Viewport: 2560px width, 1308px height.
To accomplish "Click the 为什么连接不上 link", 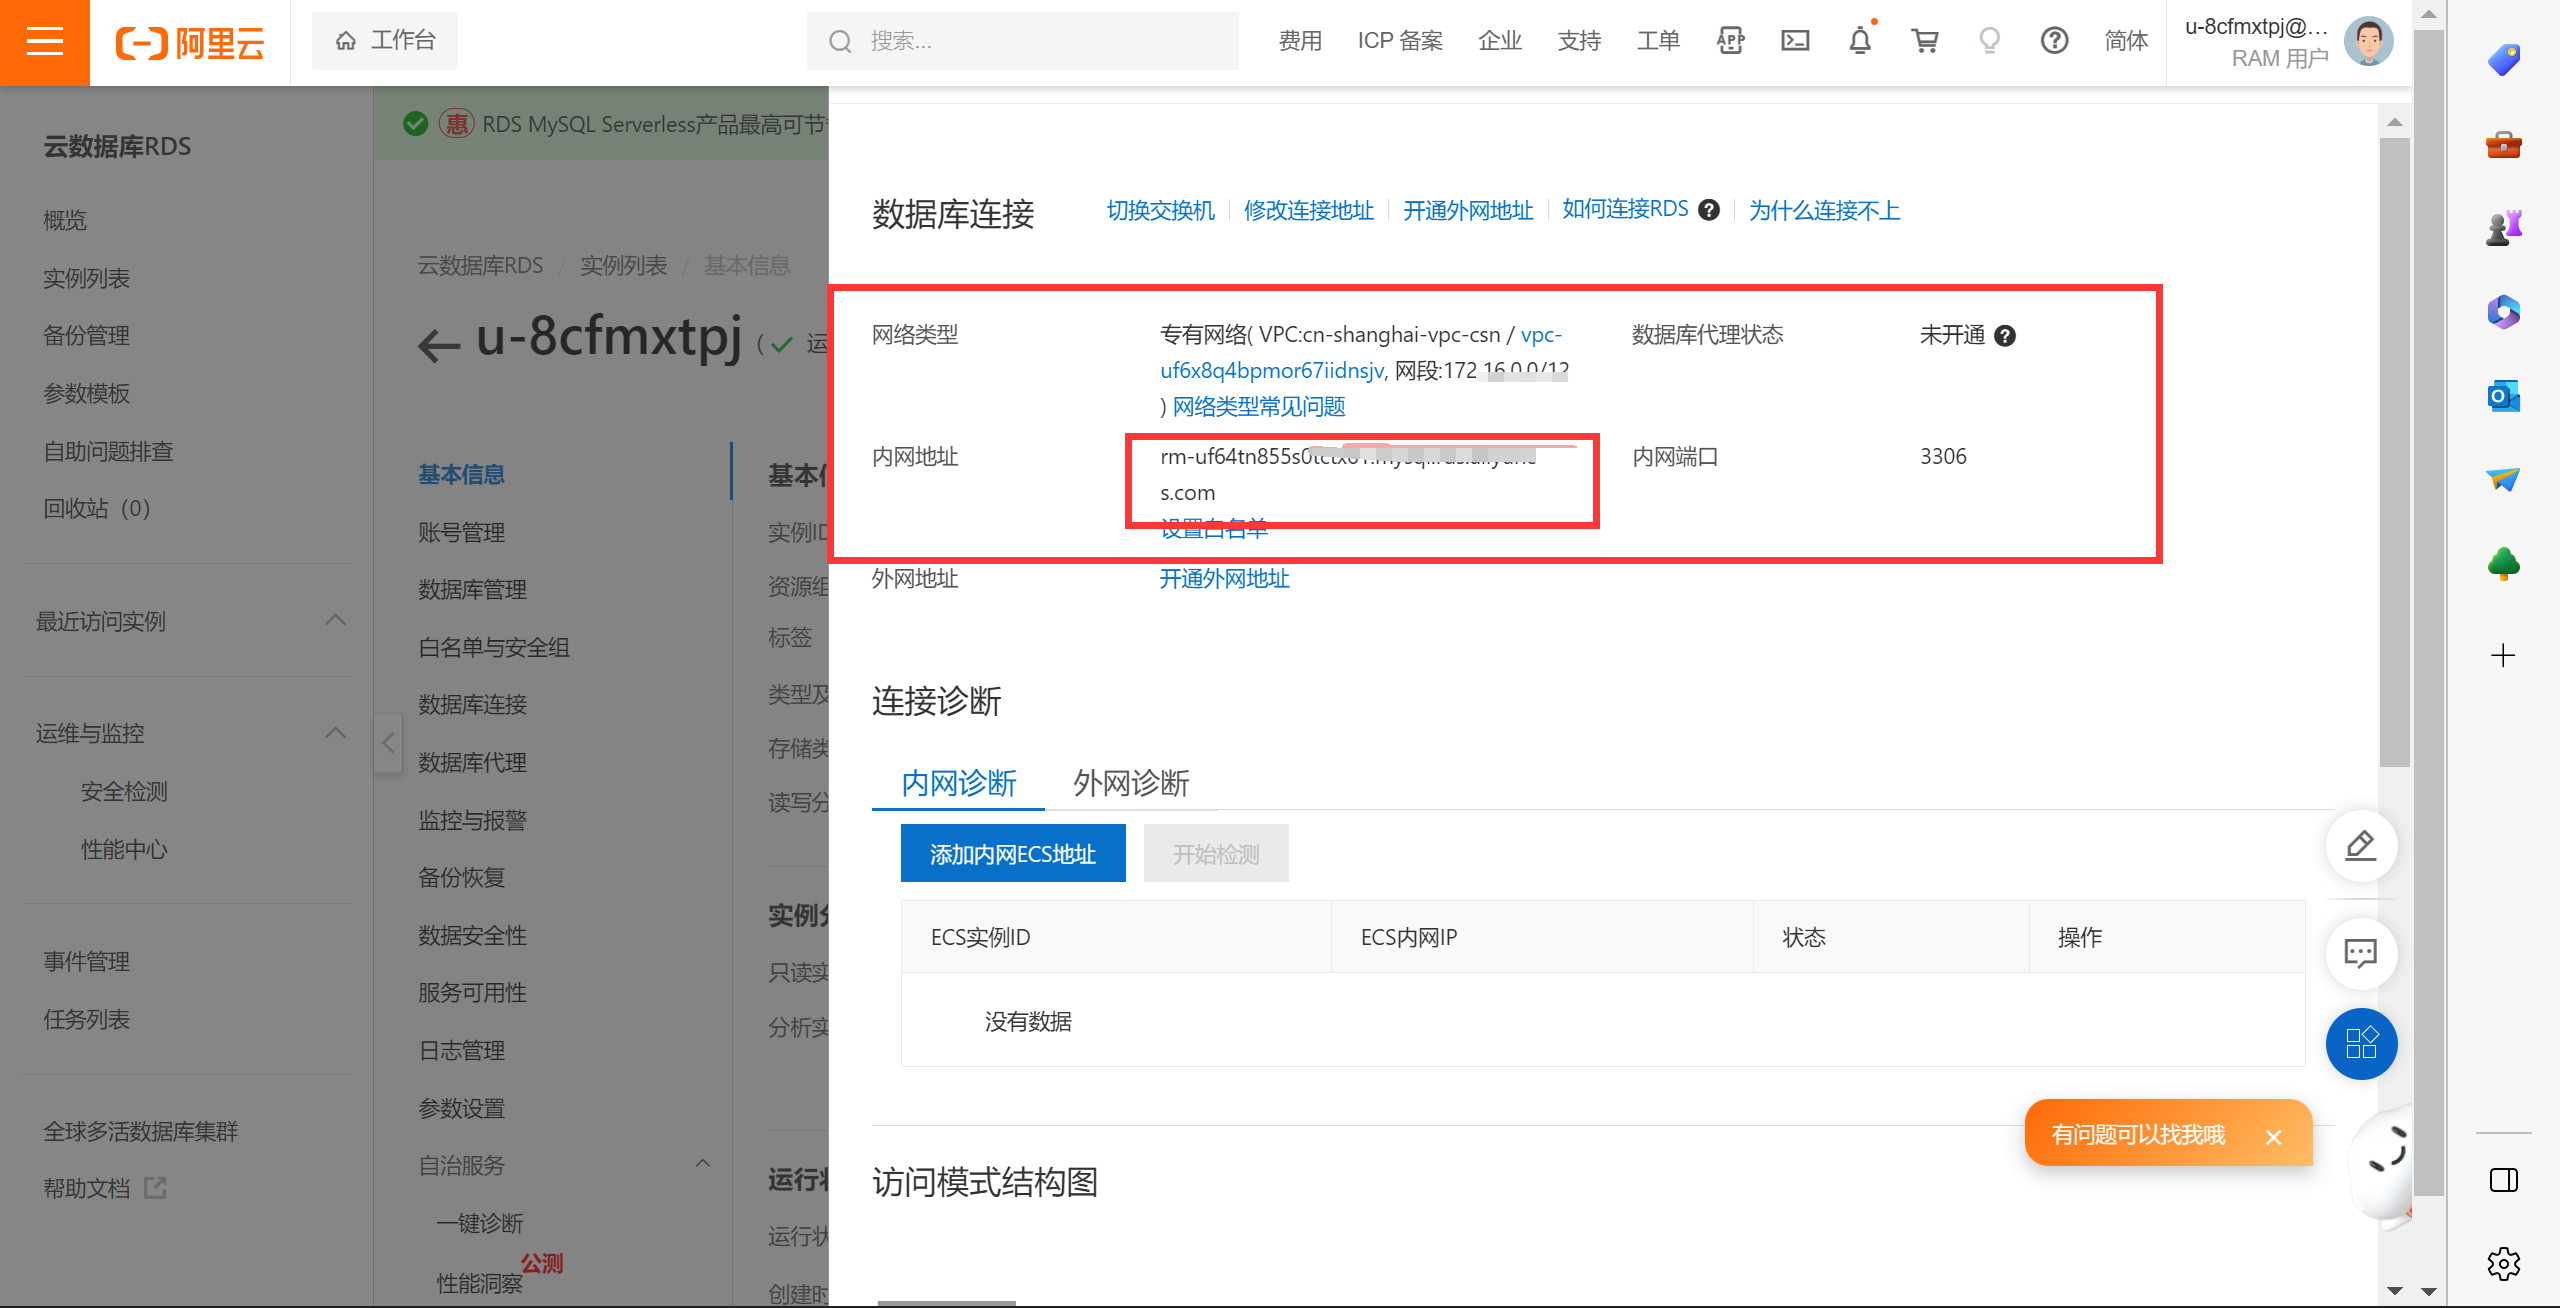I will tap(1824, 210).
